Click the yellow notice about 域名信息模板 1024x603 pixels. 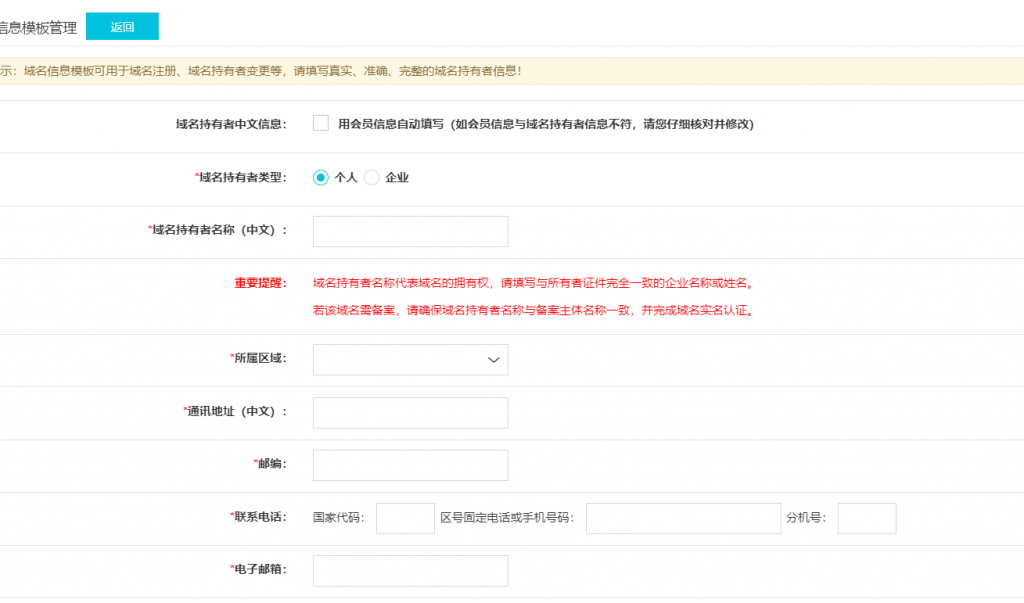click(512, 71)
